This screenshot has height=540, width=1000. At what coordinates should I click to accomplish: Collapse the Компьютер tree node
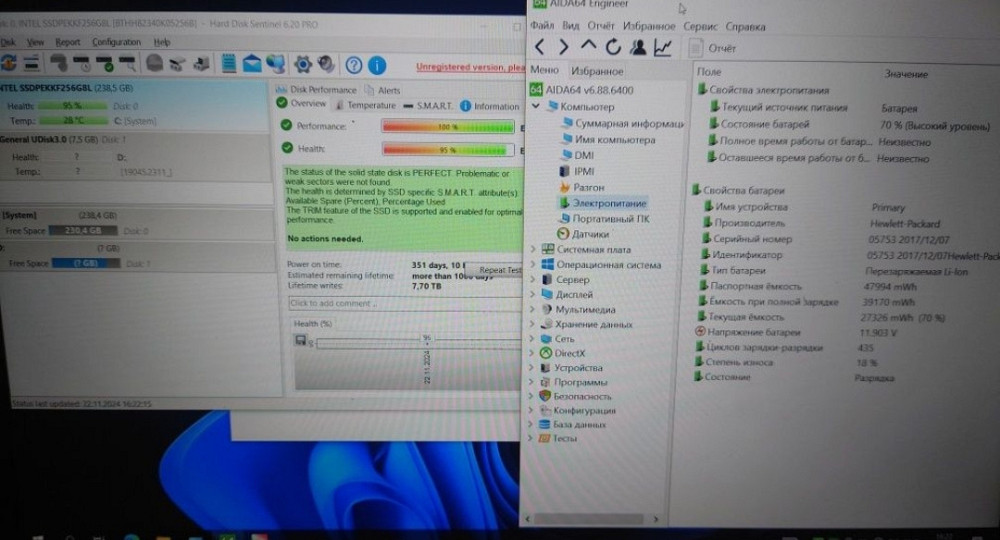536,106
